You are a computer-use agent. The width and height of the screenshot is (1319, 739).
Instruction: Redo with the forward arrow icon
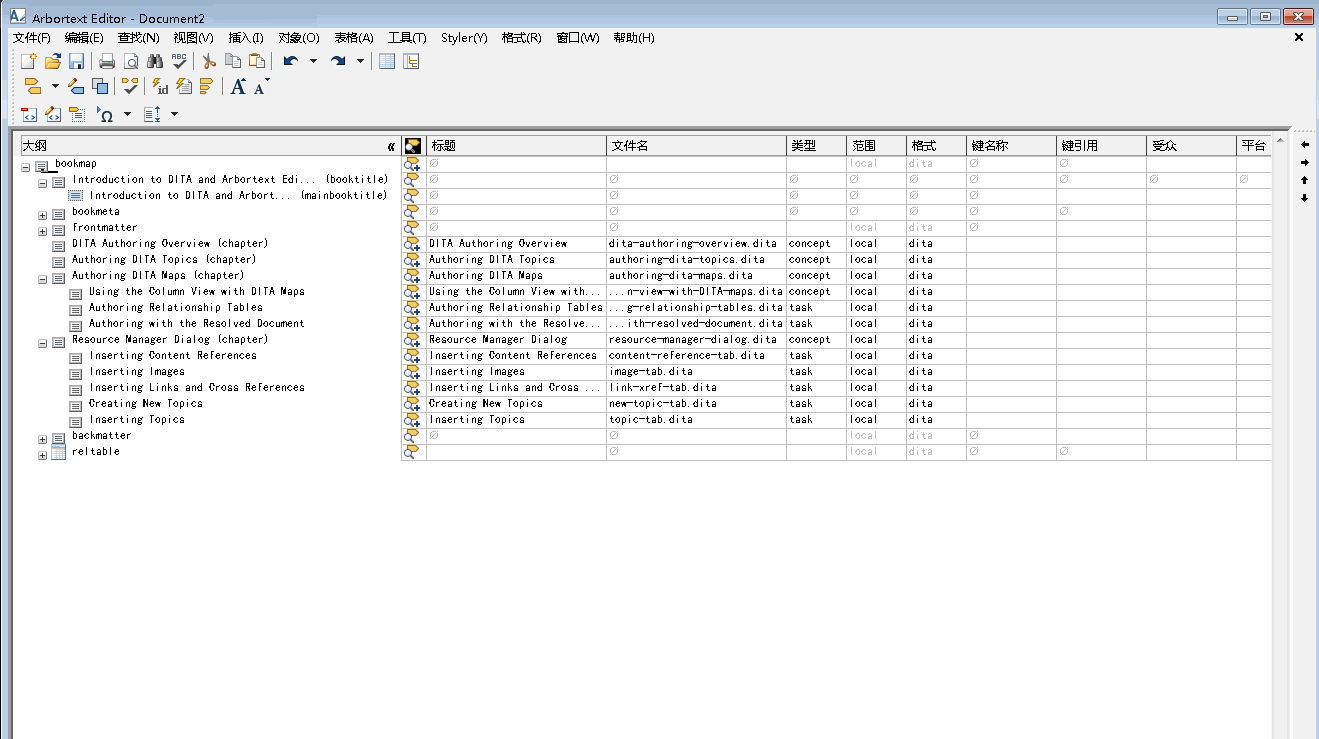click(x=338, y=61)
